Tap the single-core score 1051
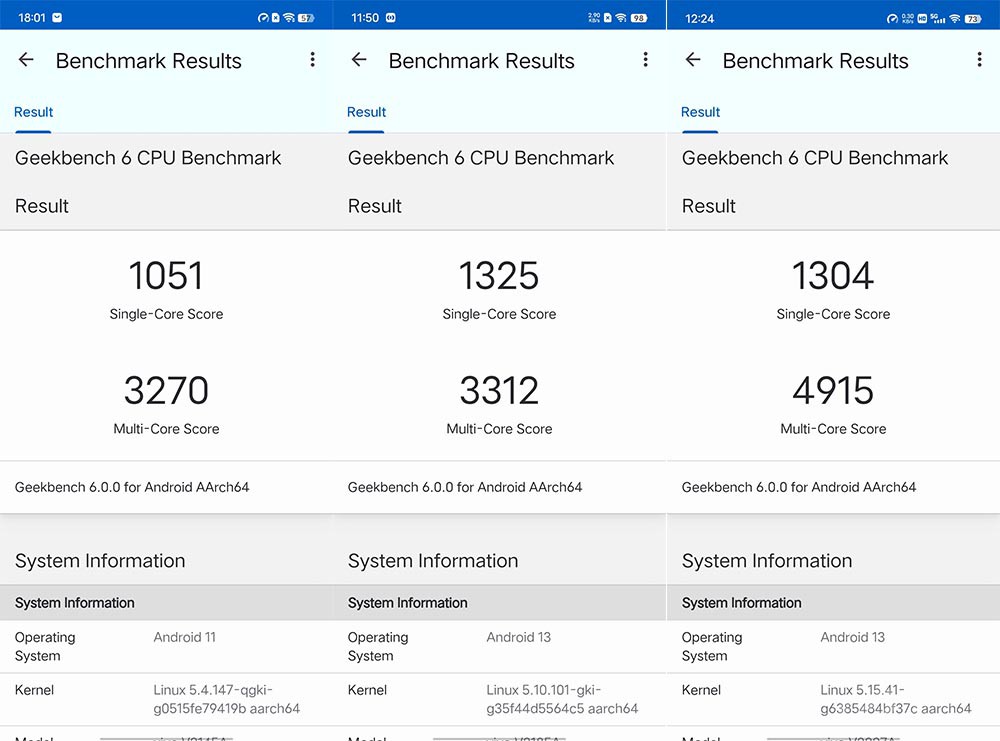This screenshot has height=741, width=1000. [x=166, y=275]
